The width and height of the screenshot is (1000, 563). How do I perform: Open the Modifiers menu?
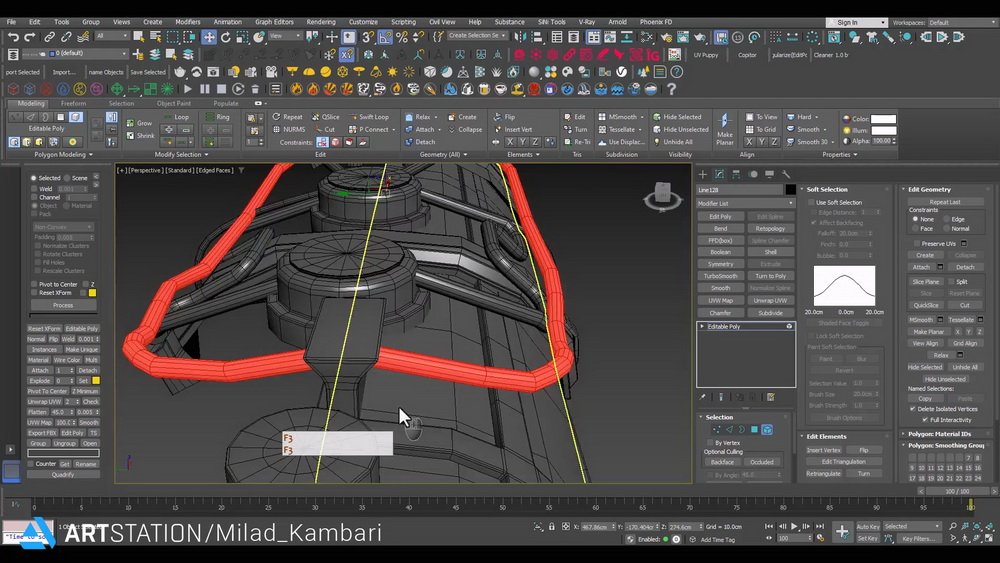pos(188,22)
